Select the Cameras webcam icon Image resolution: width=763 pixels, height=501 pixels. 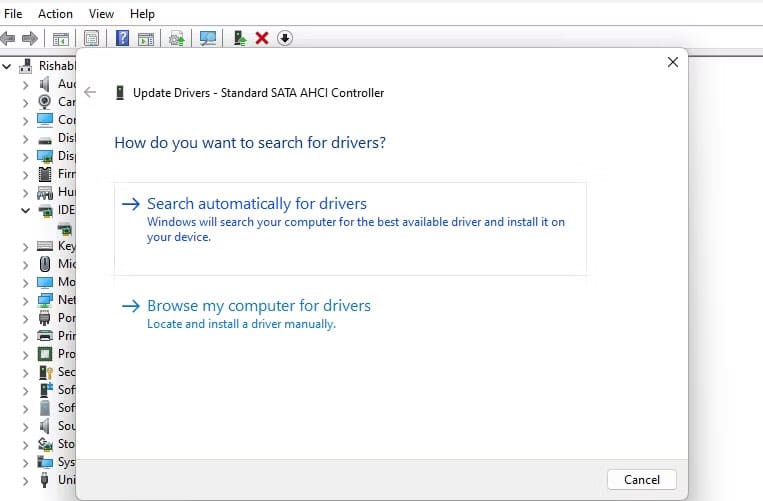pyautogui.click(x=45, y=102)
